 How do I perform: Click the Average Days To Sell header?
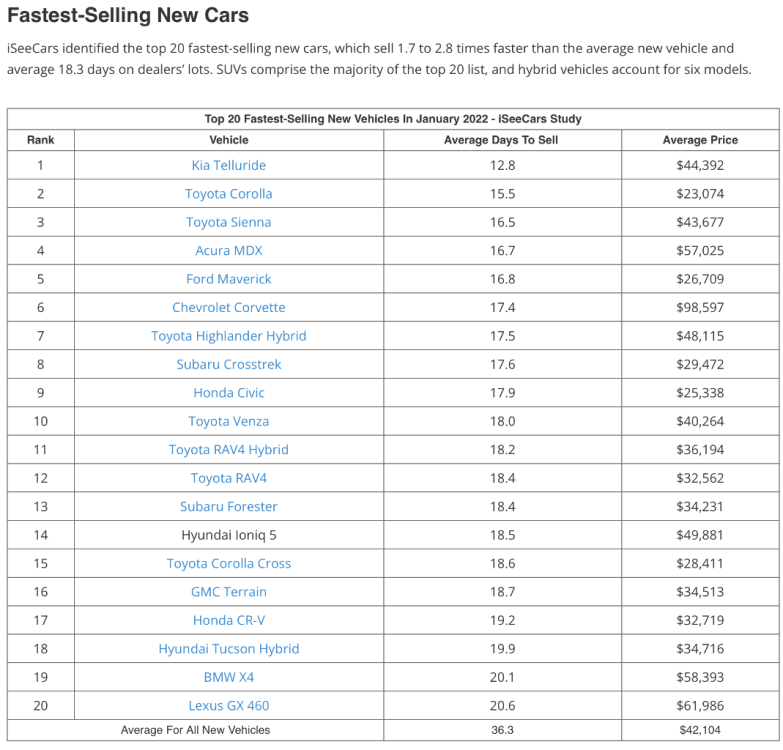click(x=500, y=140)
